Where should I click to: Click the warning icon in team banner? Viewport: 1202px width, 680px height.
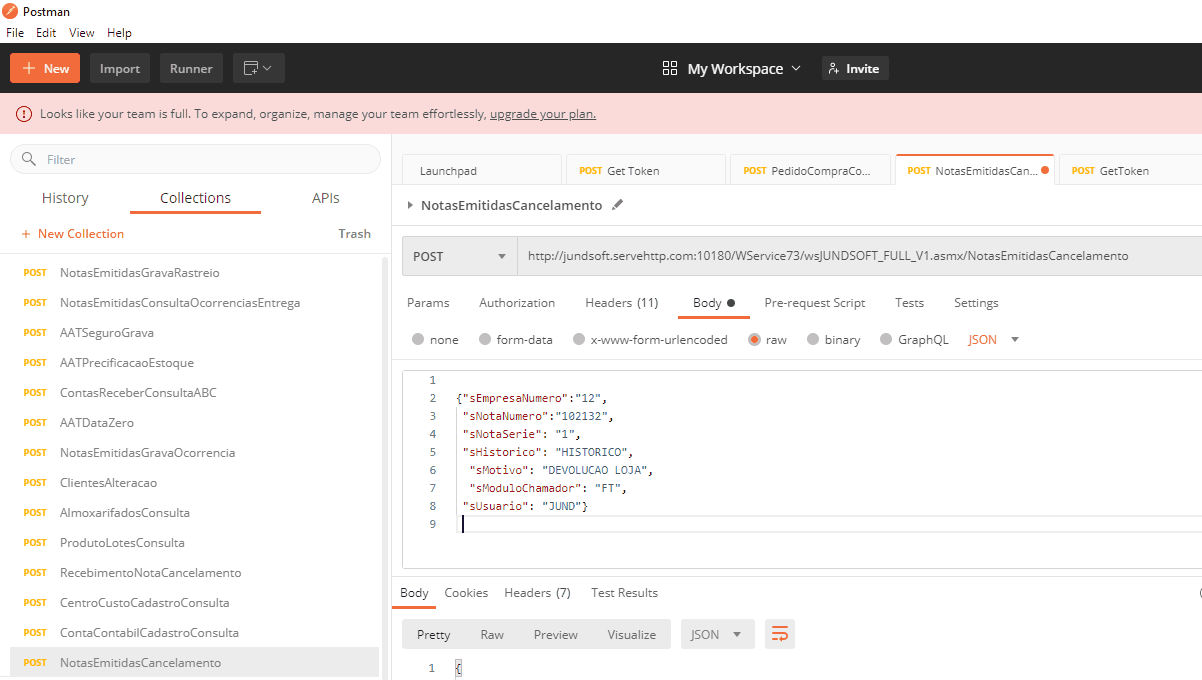(x=24, y=114)
